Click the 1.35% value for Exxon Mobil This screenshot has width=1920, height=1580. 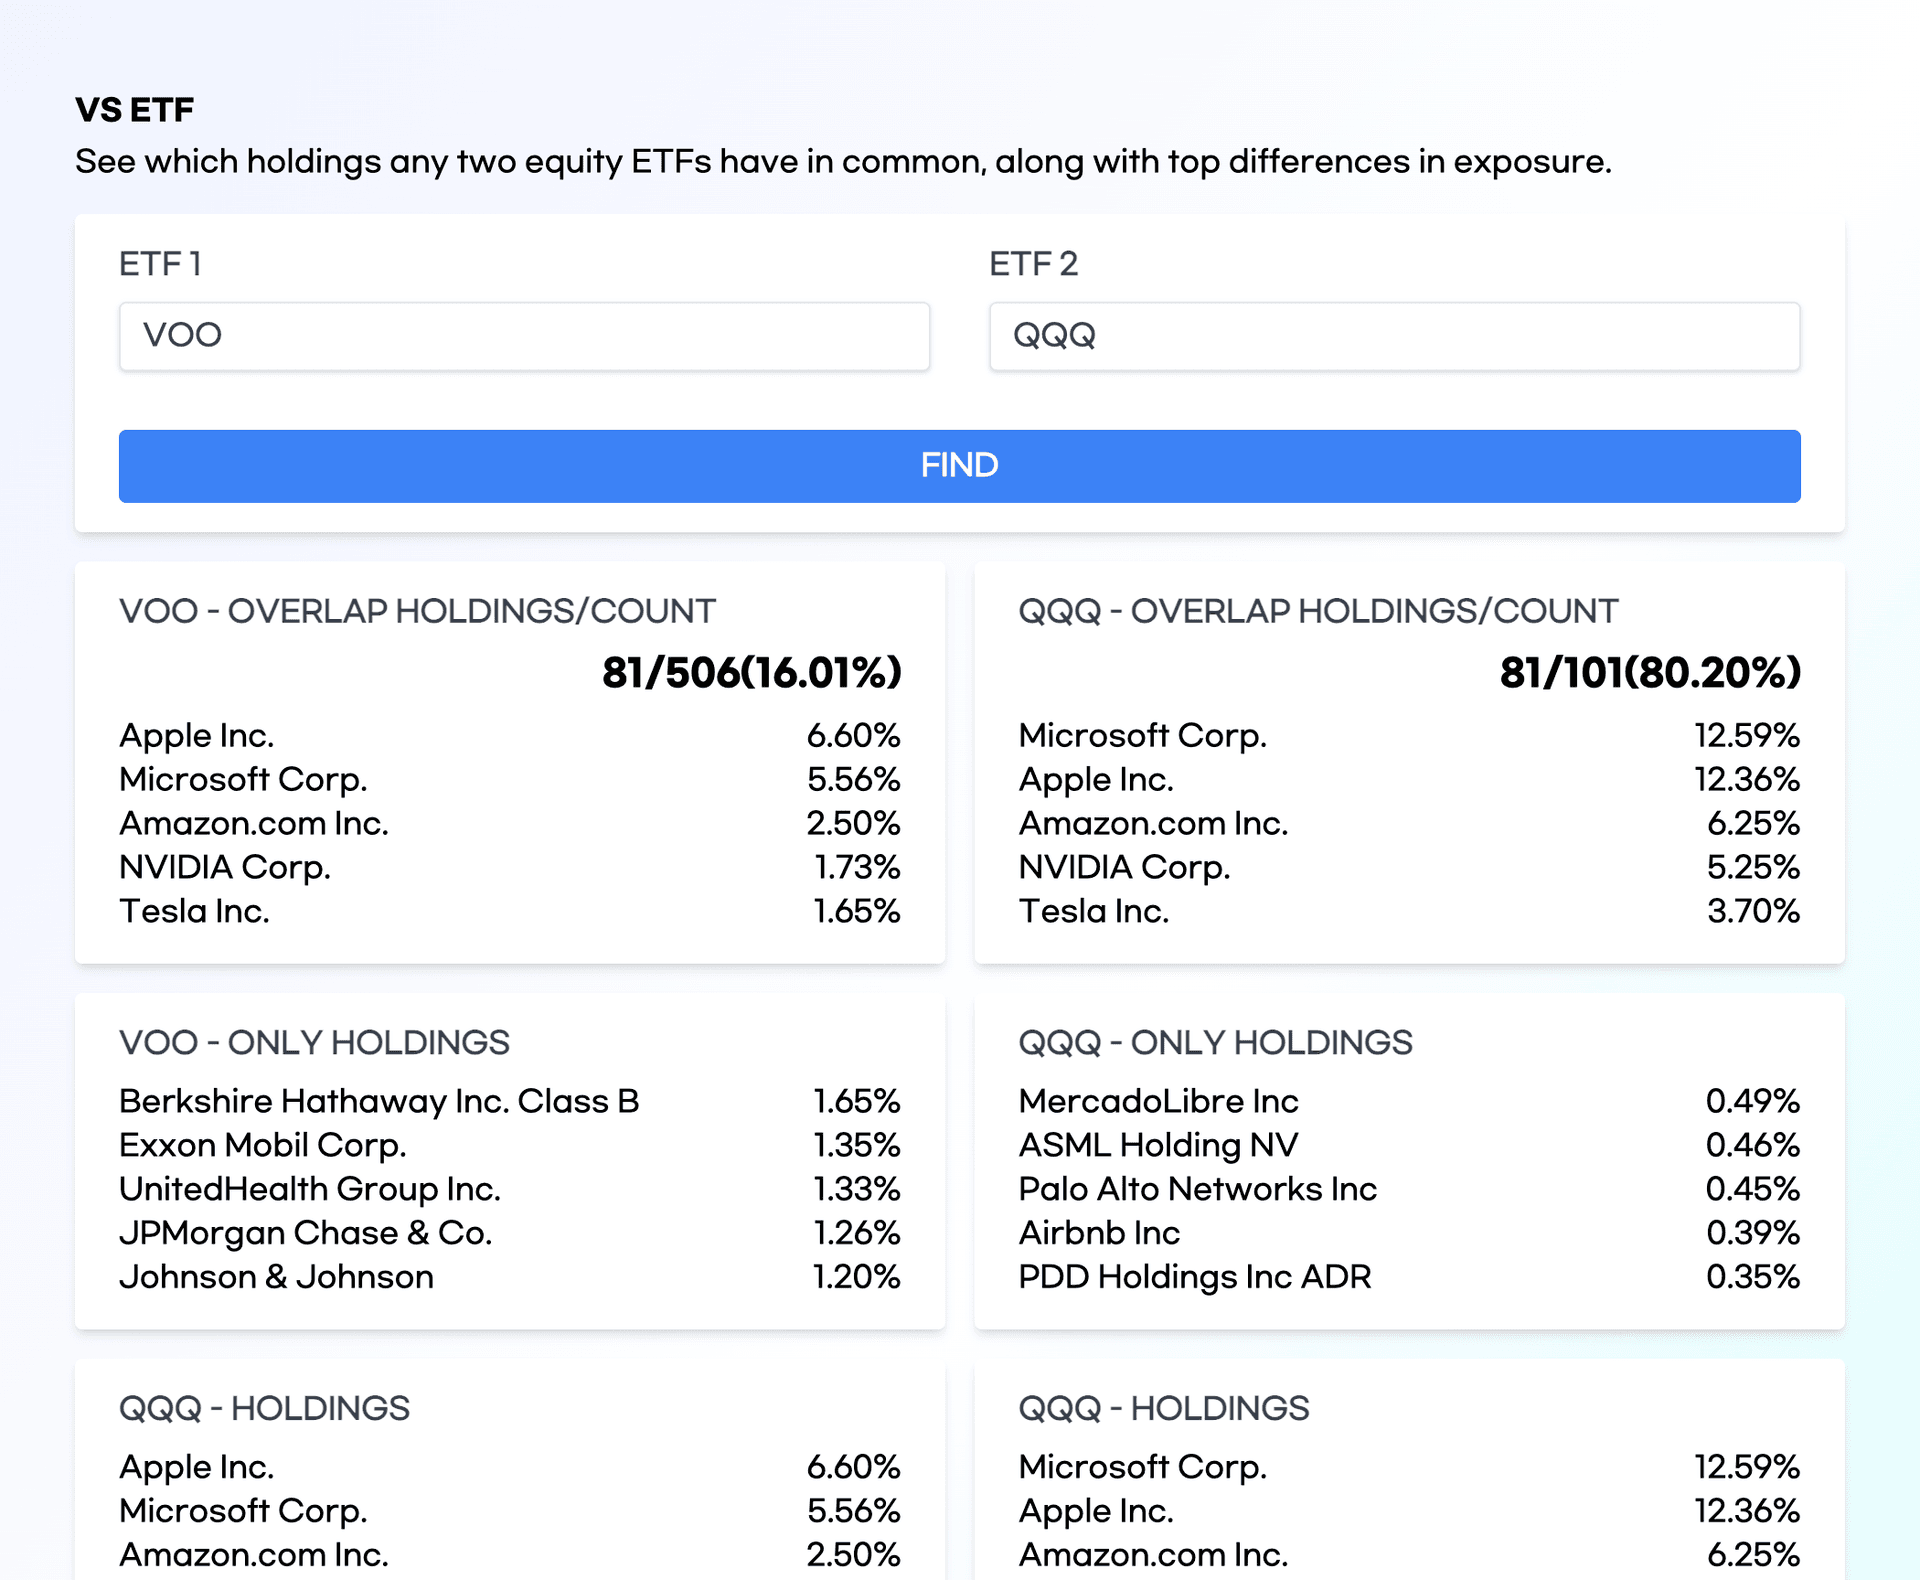pos(857,1145)
